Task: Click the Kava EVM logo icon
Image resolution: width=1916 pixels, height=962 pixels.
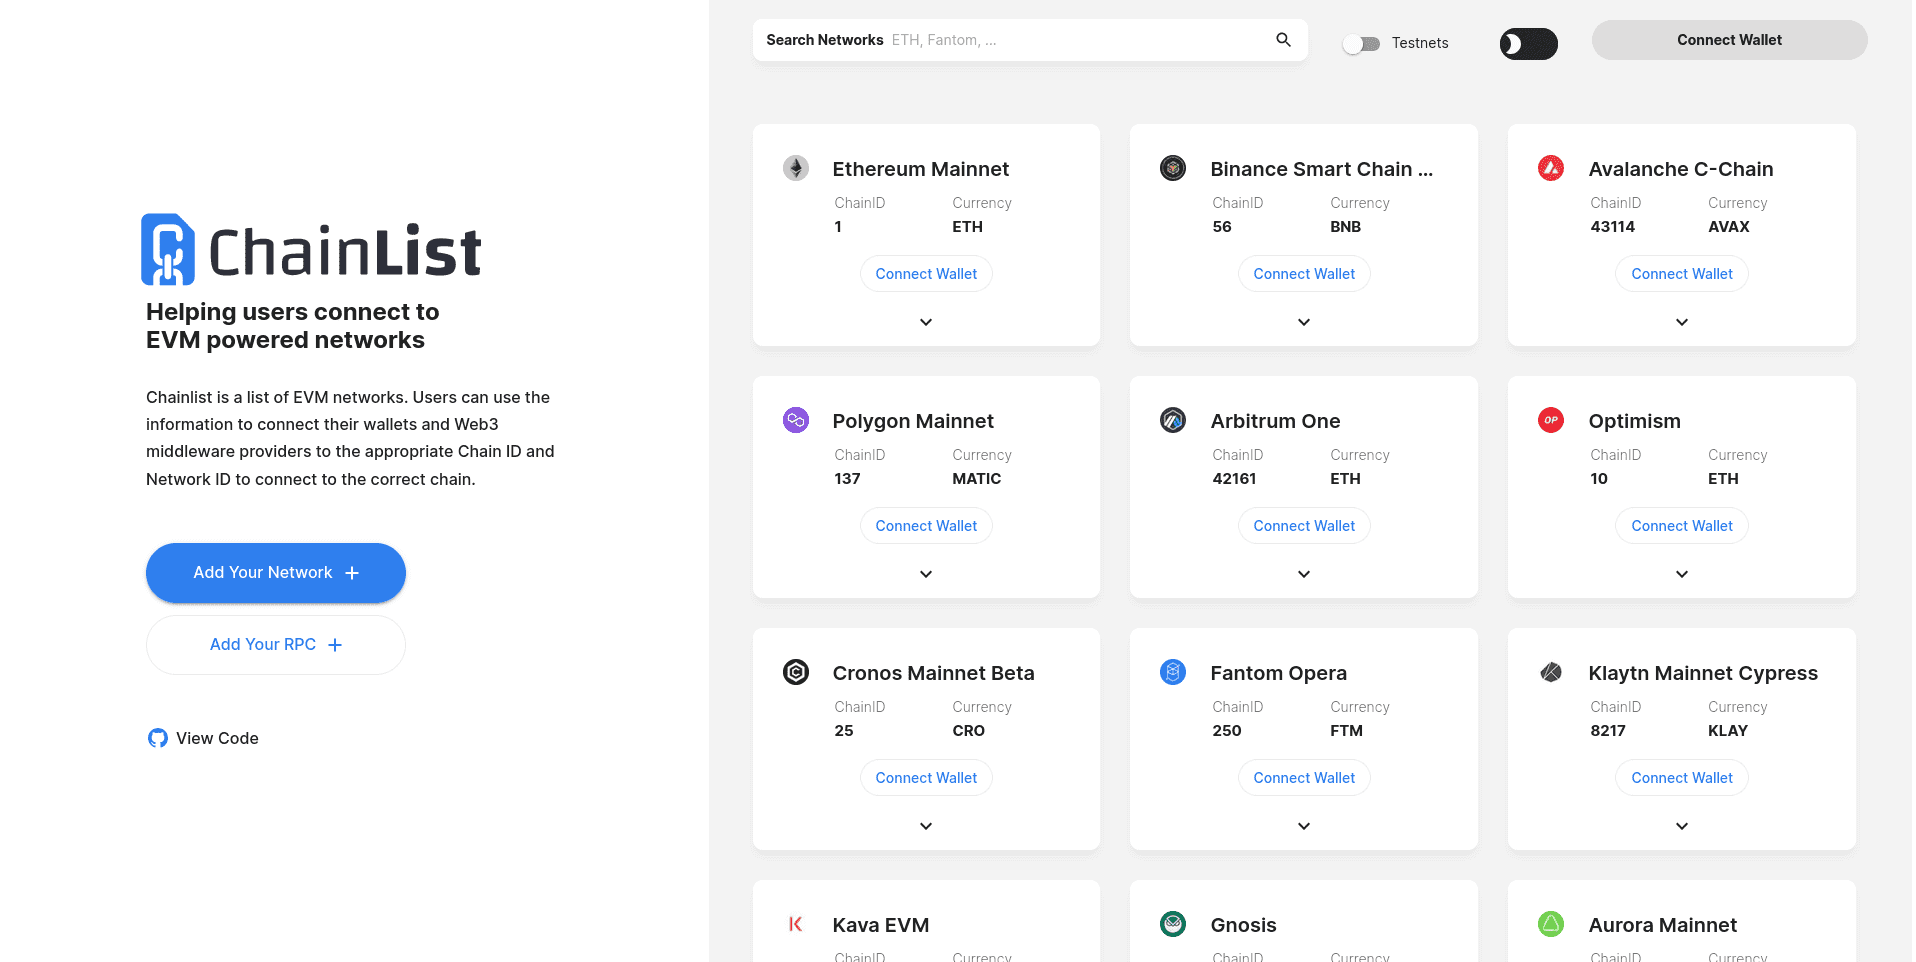Action: pyautogui.click(x=796, y=924)
